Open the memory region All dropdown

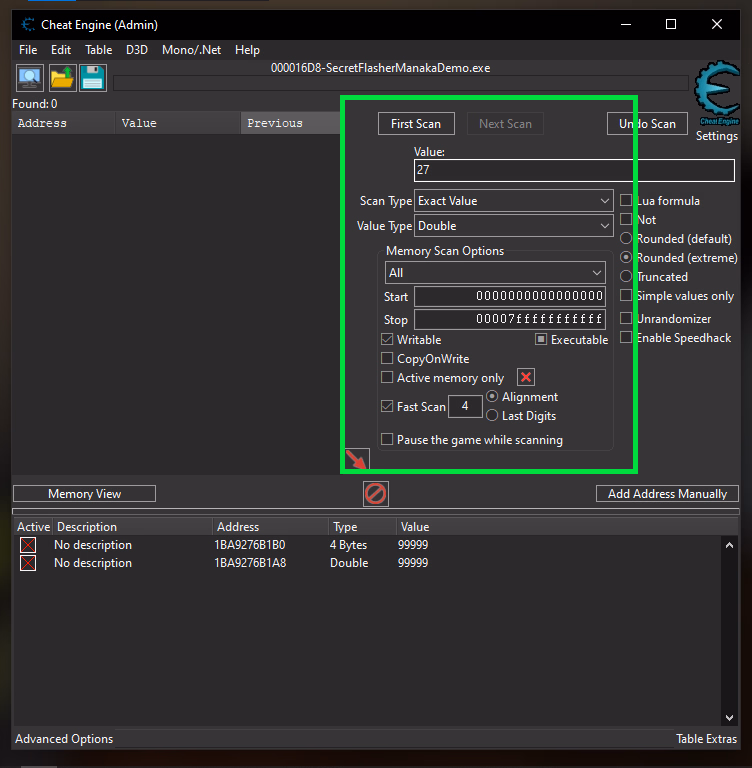[495, 273]
